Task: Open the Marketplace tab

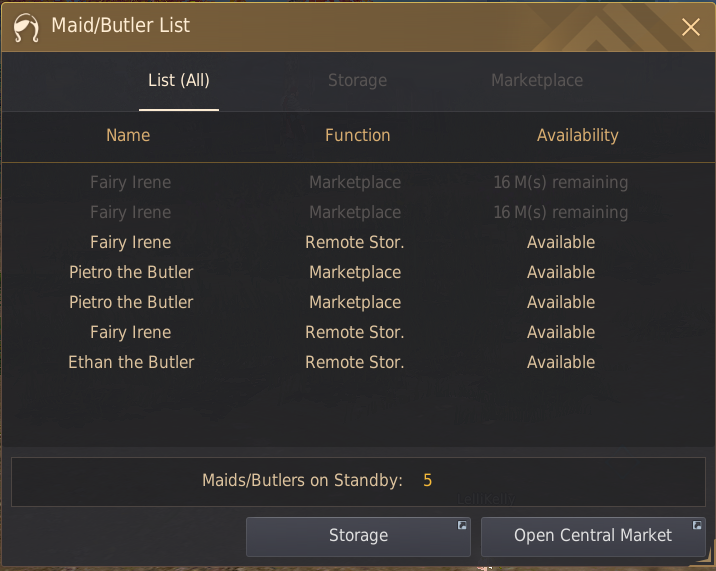Action: (x=537, y=81)
